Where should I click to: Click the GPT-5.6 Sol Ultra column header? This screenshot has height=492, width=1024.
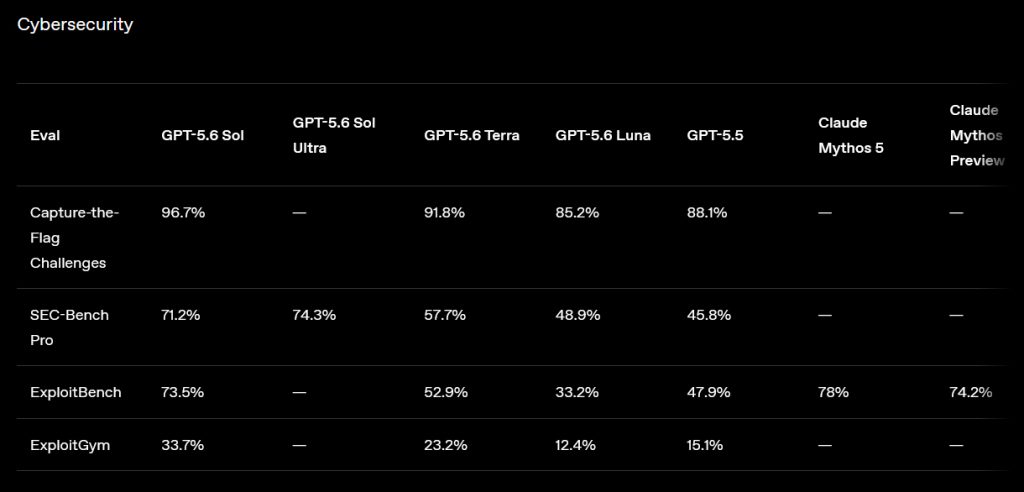click(x=334, y=135)
